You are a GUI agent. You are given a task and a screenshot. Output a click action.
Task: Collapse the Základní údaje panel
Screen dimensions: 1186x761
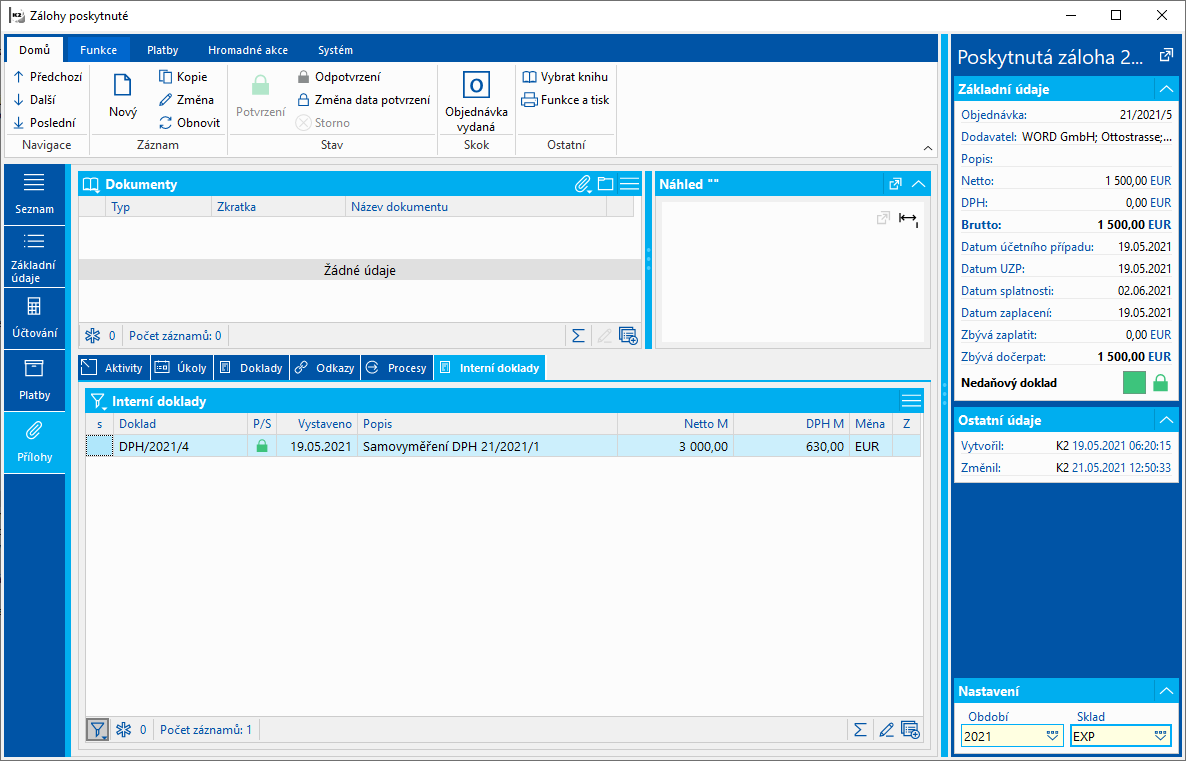click(x=1164, y=89)
